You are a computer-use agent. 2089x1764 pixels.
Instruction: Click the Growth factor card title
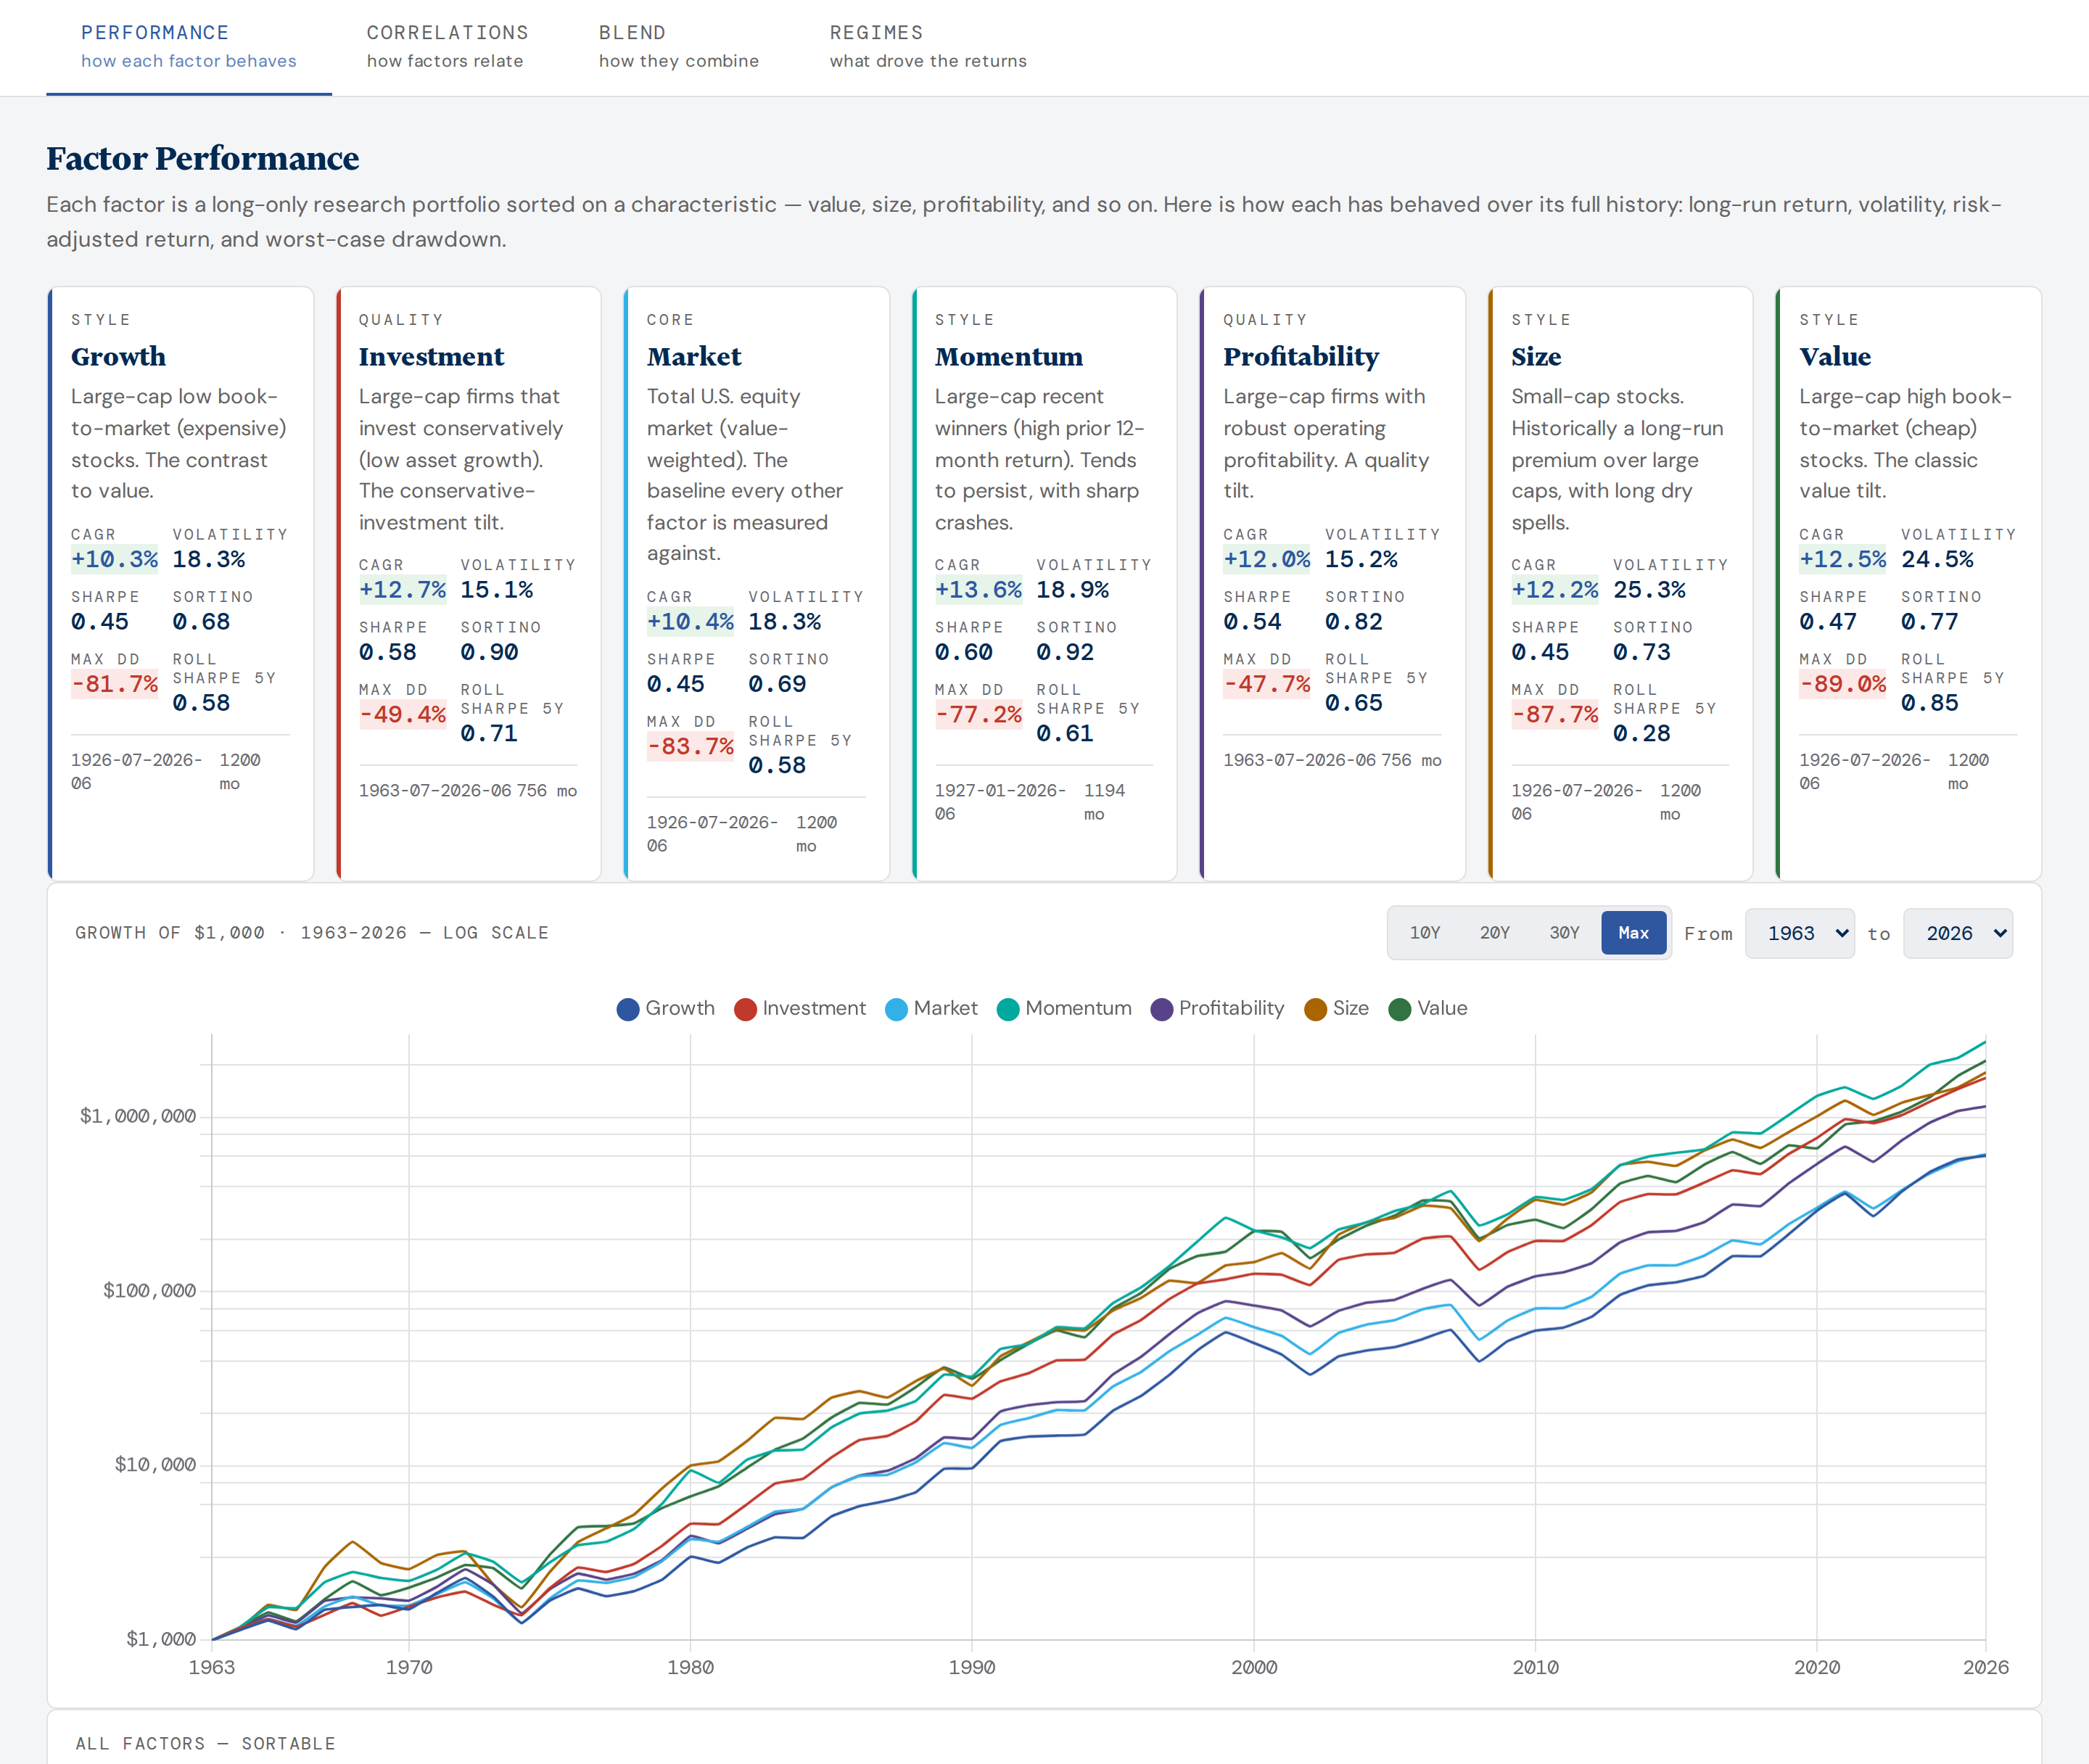[x=118, y=357]
